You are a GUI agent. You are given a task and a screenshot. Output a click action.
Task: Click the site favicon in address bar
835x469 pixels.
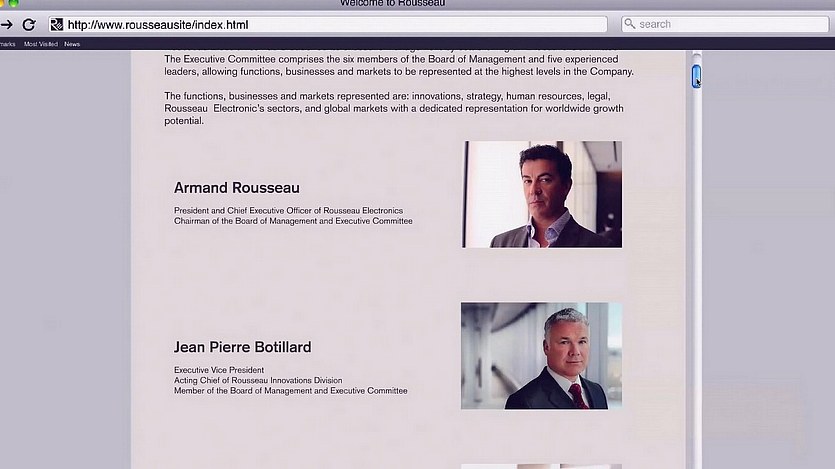click(x=57, y=24)
